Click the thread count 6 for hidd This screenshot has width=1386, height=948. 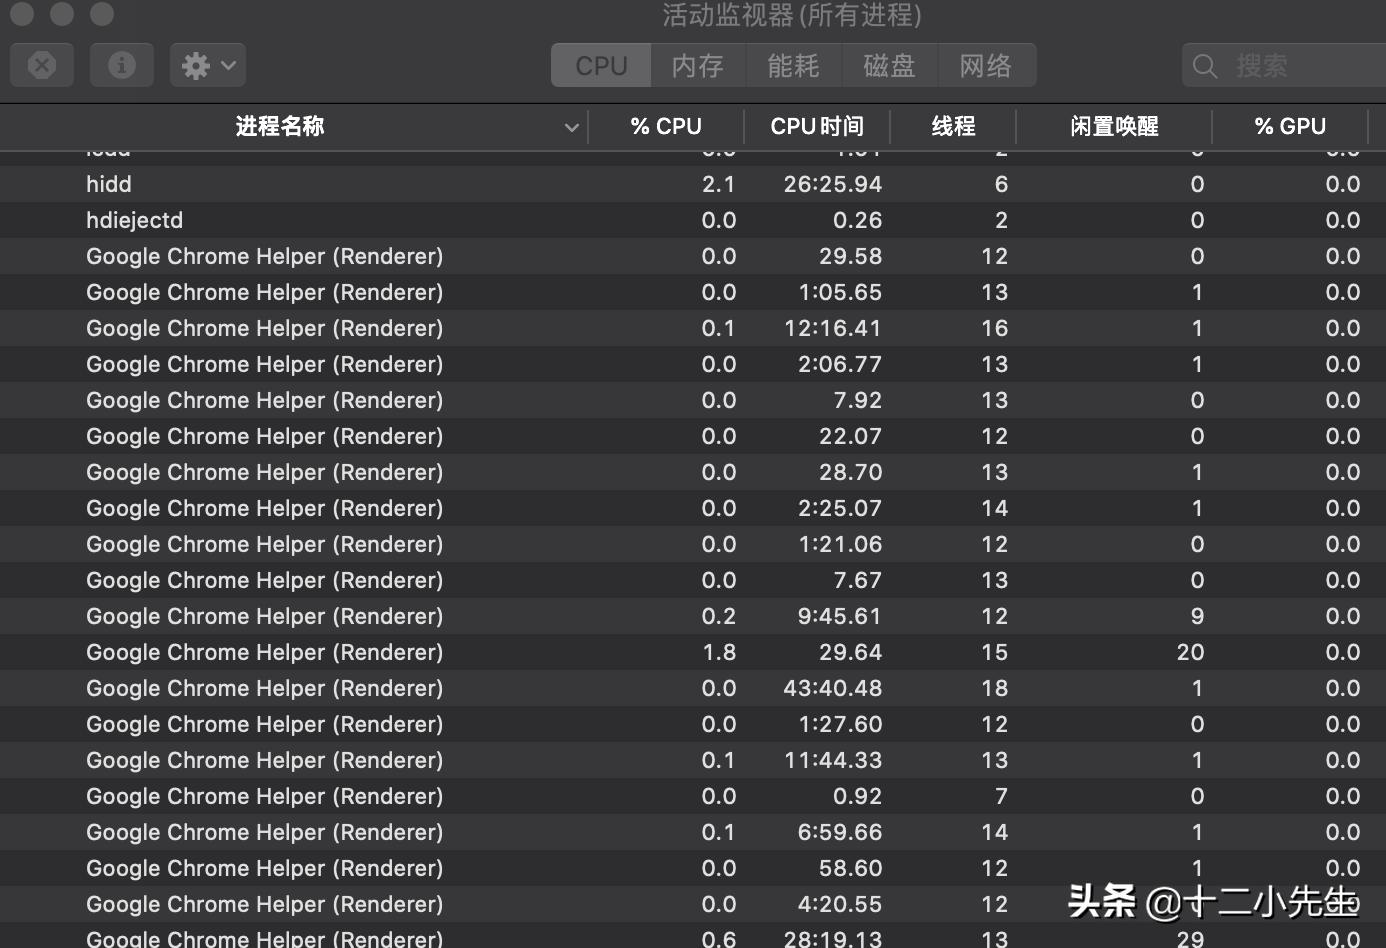pos(1001,184)
